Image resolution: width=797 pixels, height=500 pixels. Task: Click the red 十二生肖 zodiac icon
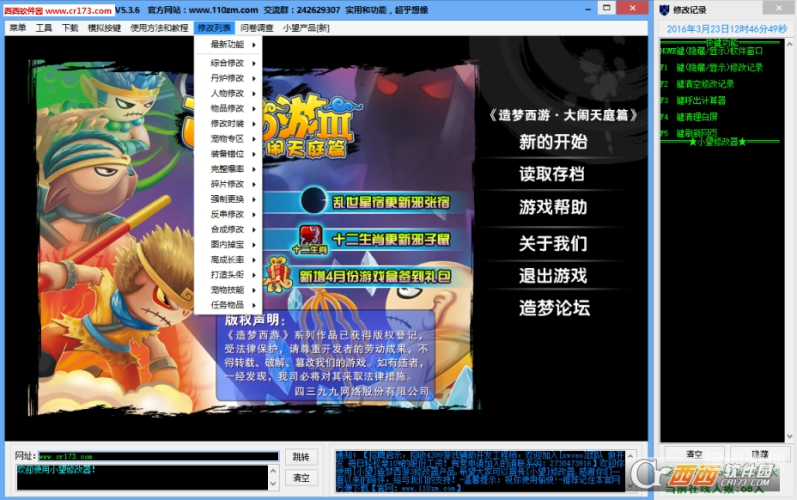click(x=311, y=239)
